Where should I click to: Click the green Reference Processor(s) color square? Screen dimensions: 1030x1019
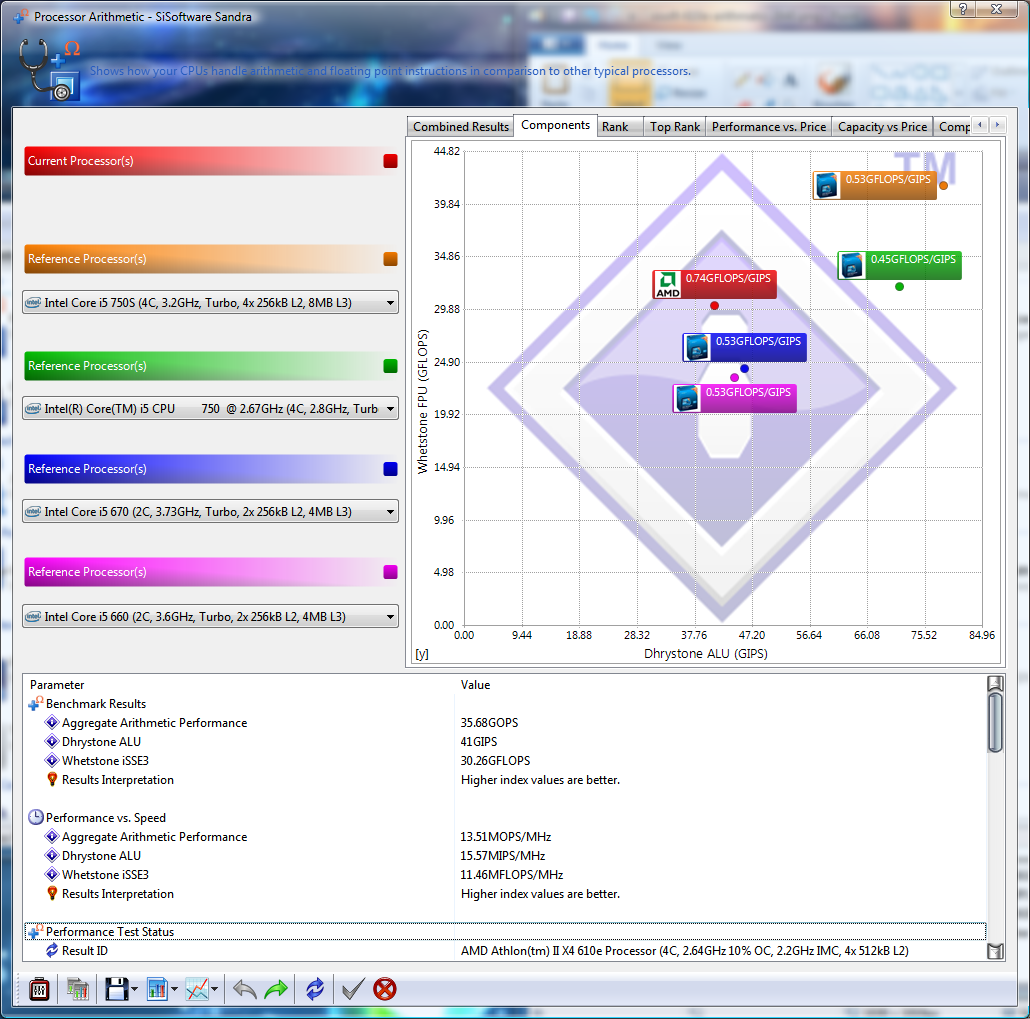pyautogui.click(x=390, y=366)
